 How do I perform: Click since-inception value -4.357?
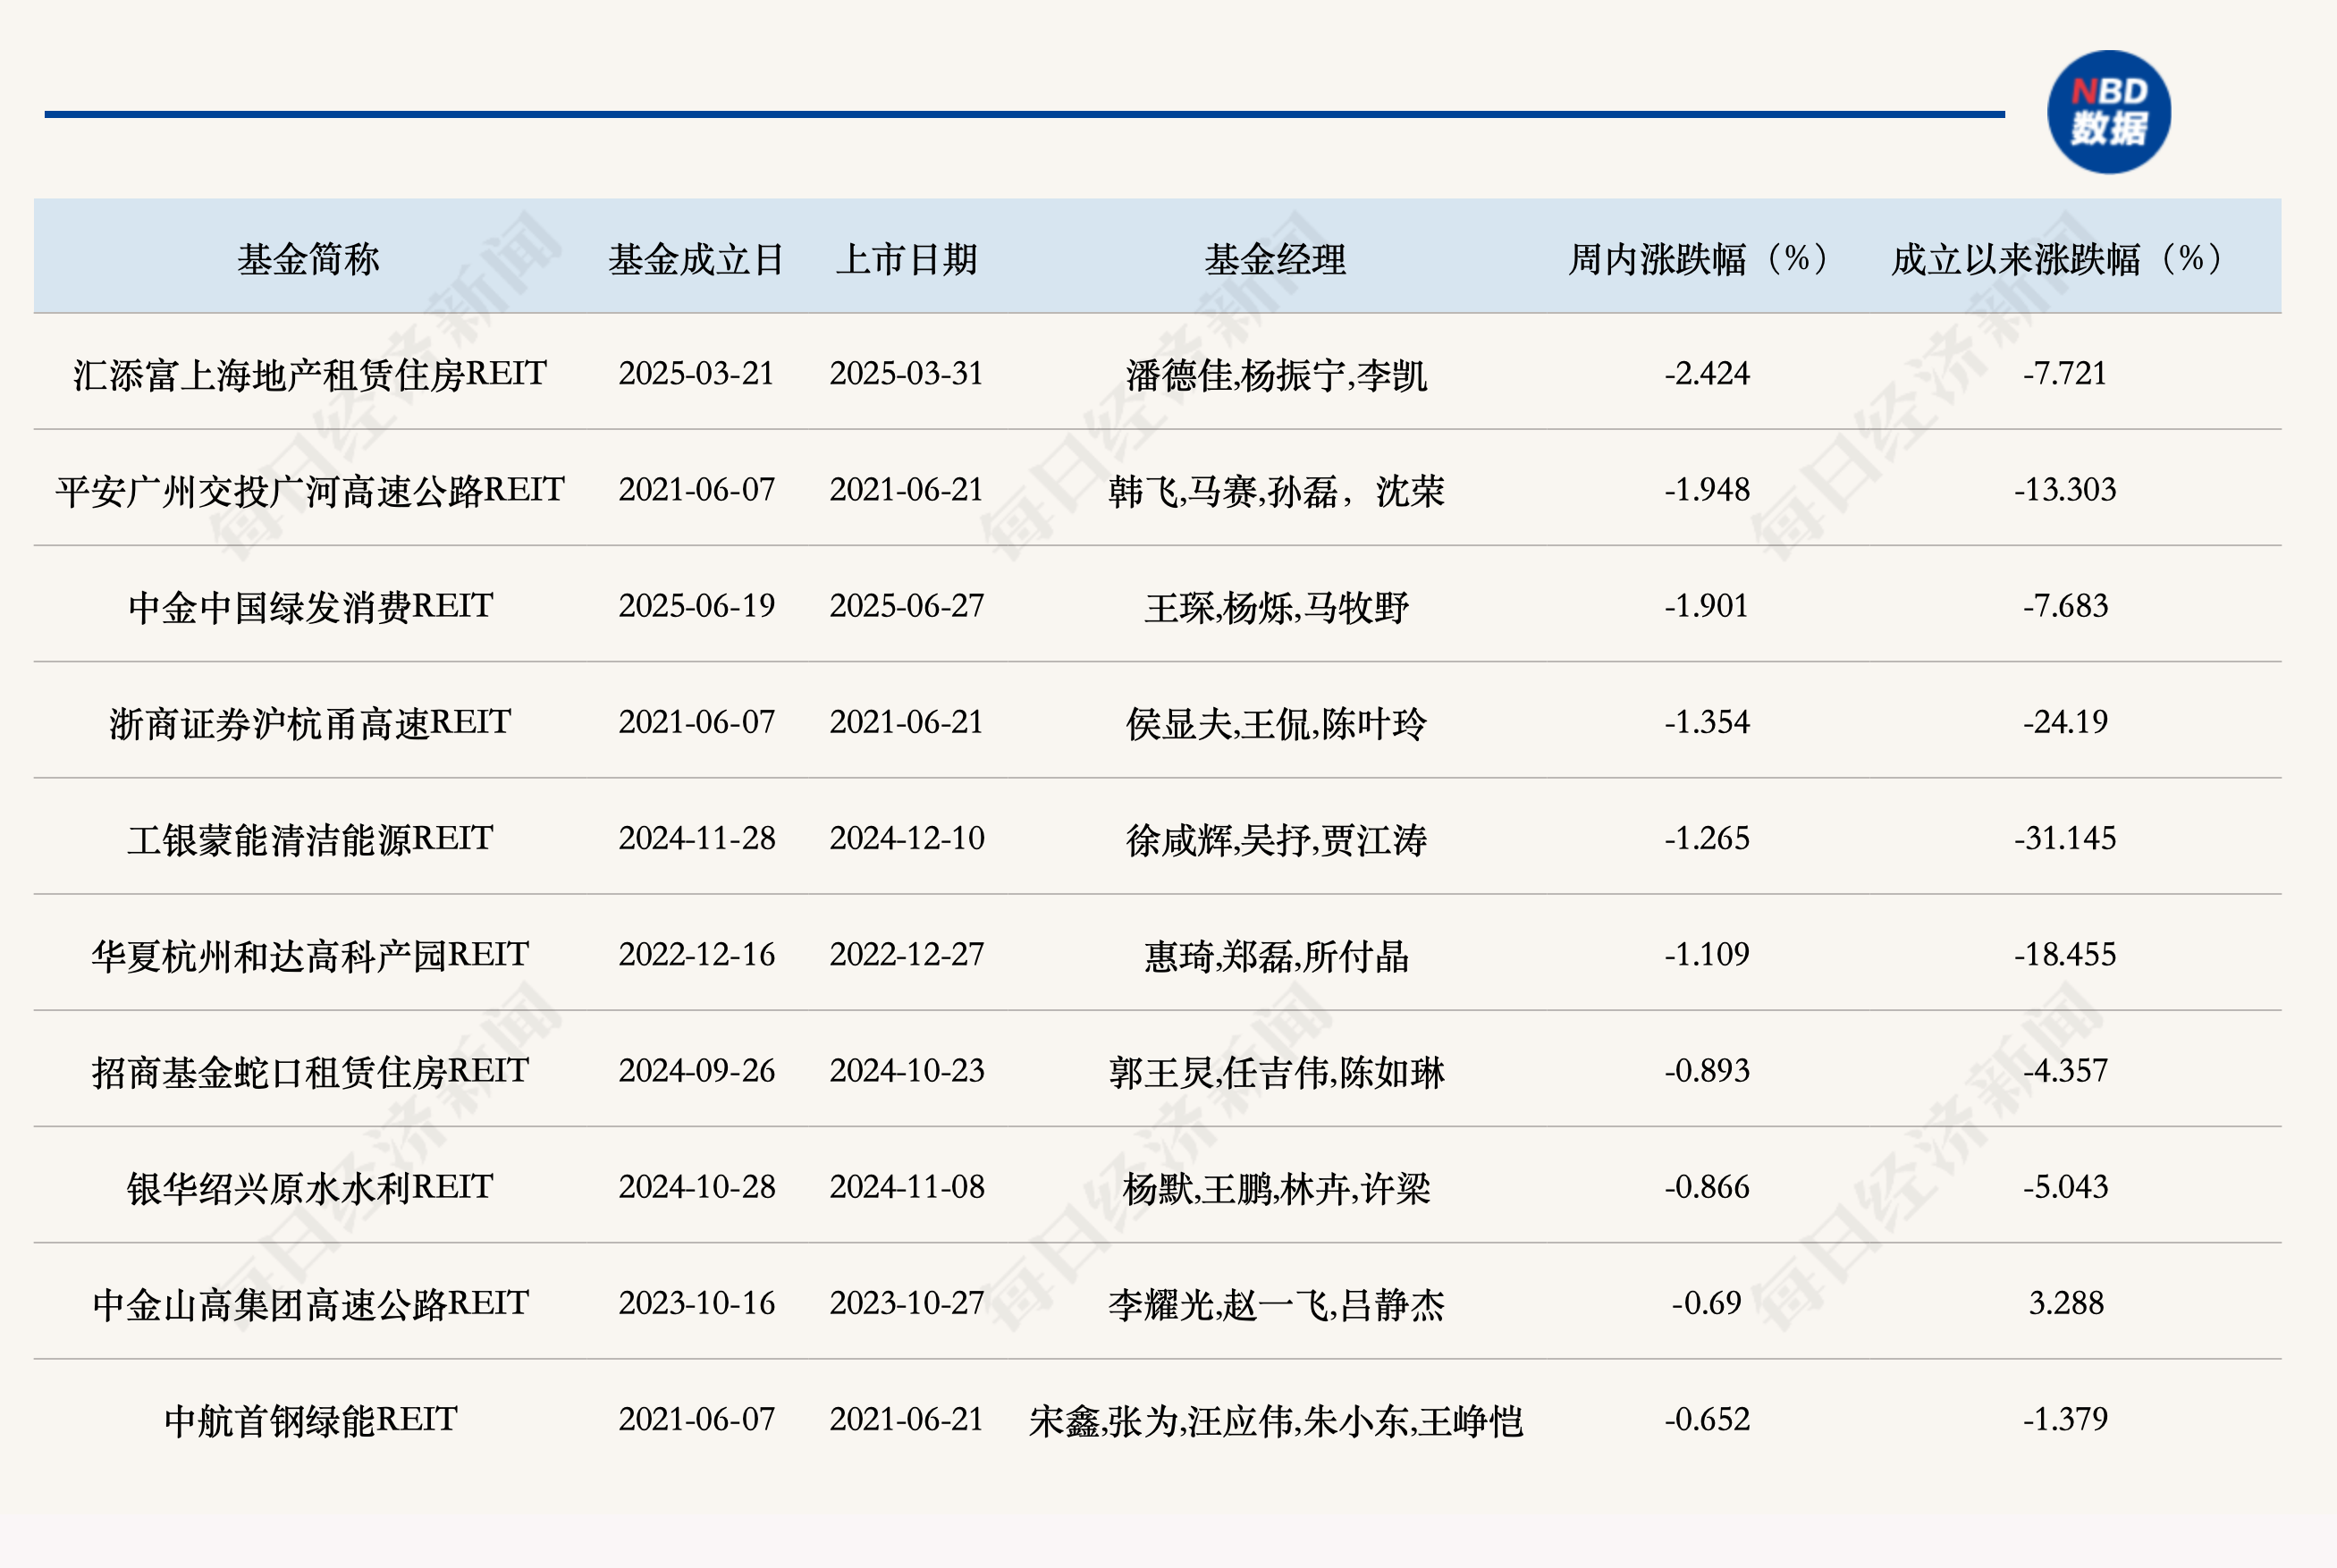click(2065, 1070)
